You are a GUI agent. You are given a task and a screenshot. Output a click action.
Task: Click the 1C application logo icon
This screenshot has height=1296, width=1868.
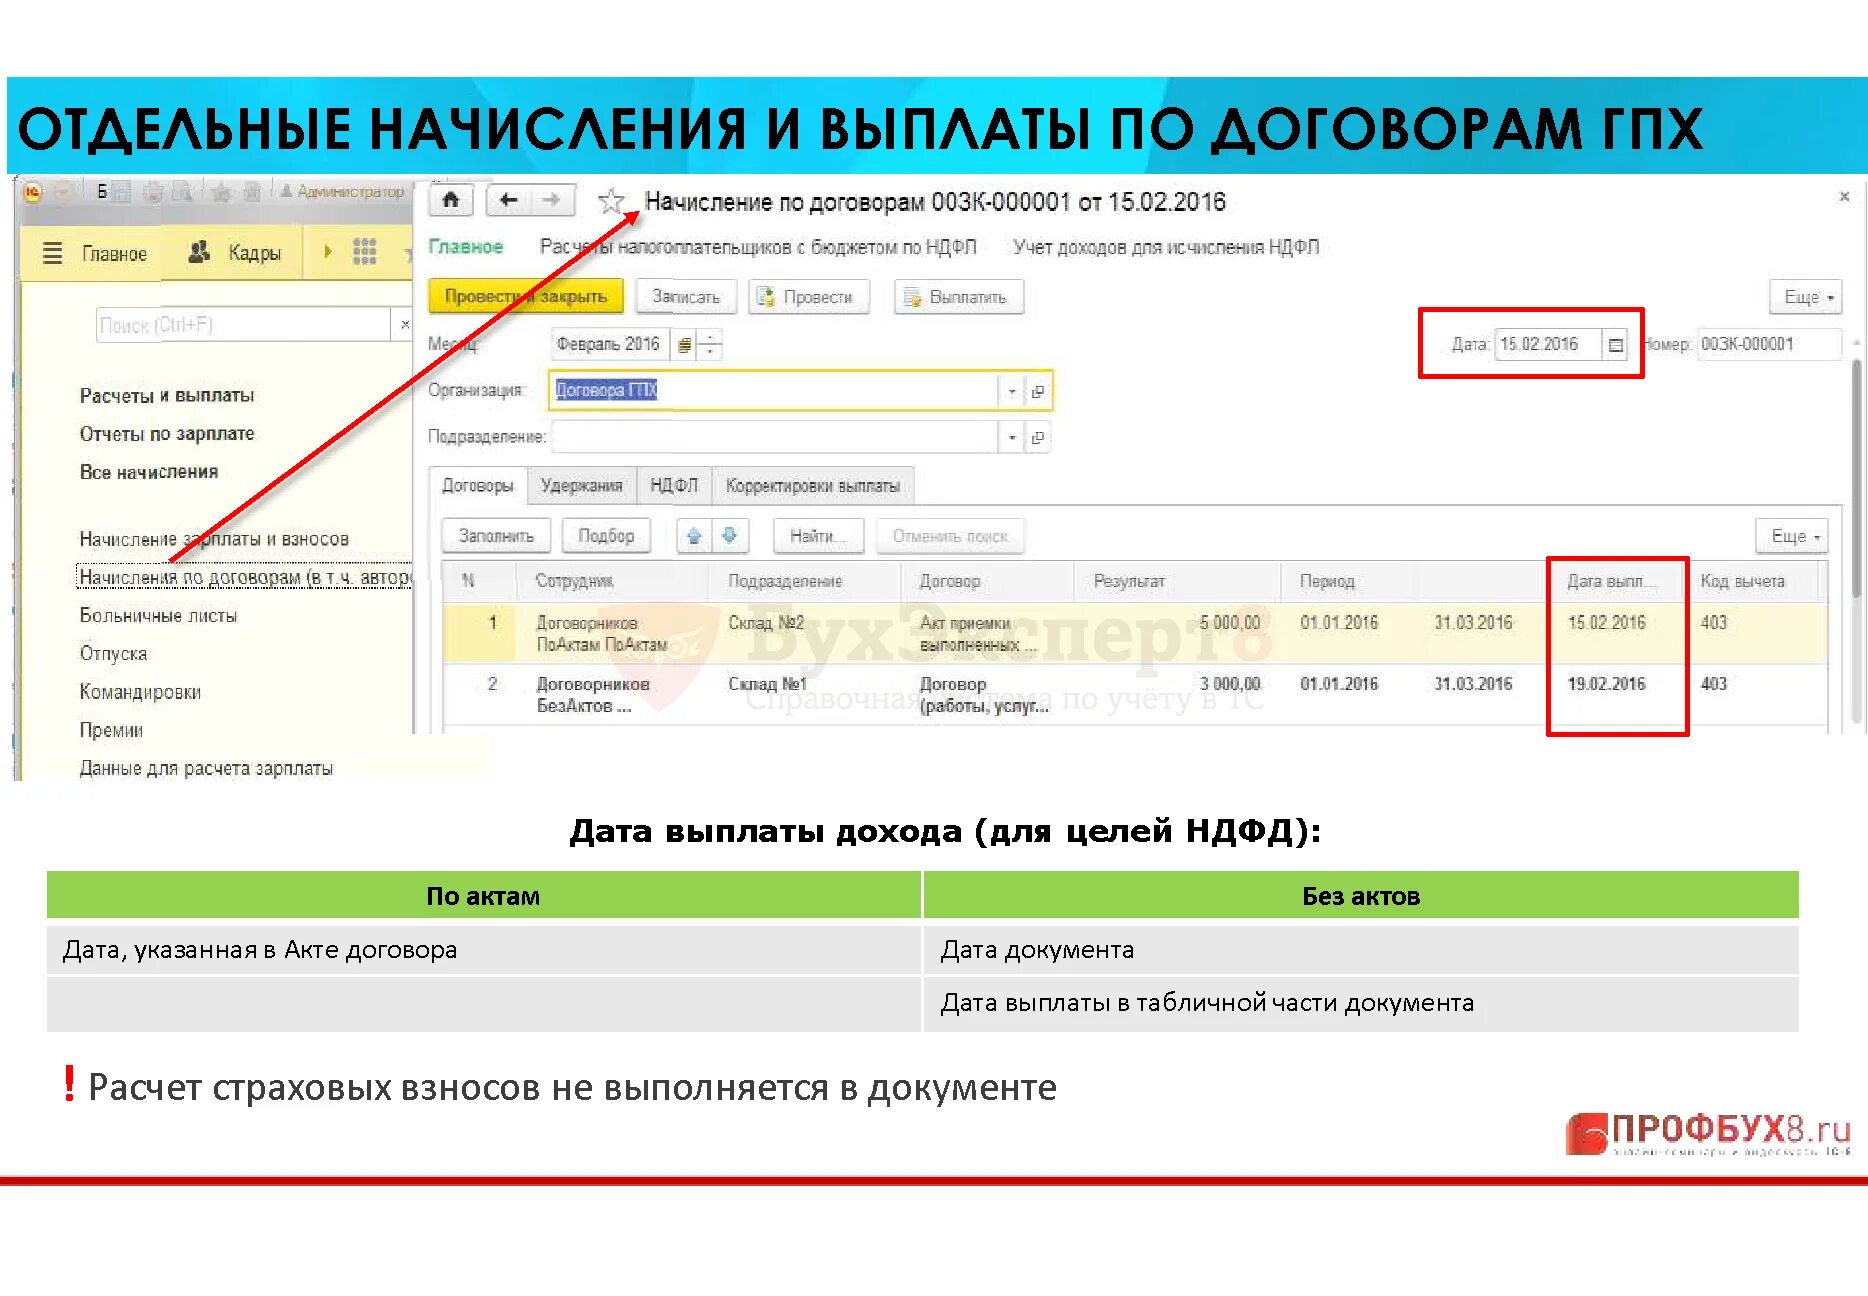(32, 193)
